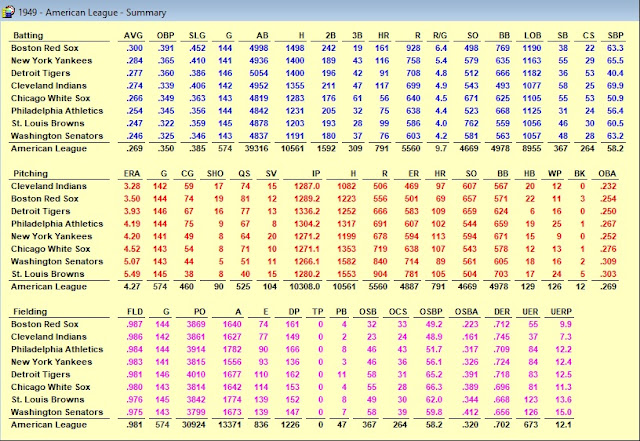Image resolution: width=640 pixels, height=441 pixels.
Task: Select Chicago White Sox in Batting table
Action: point(50,98)
